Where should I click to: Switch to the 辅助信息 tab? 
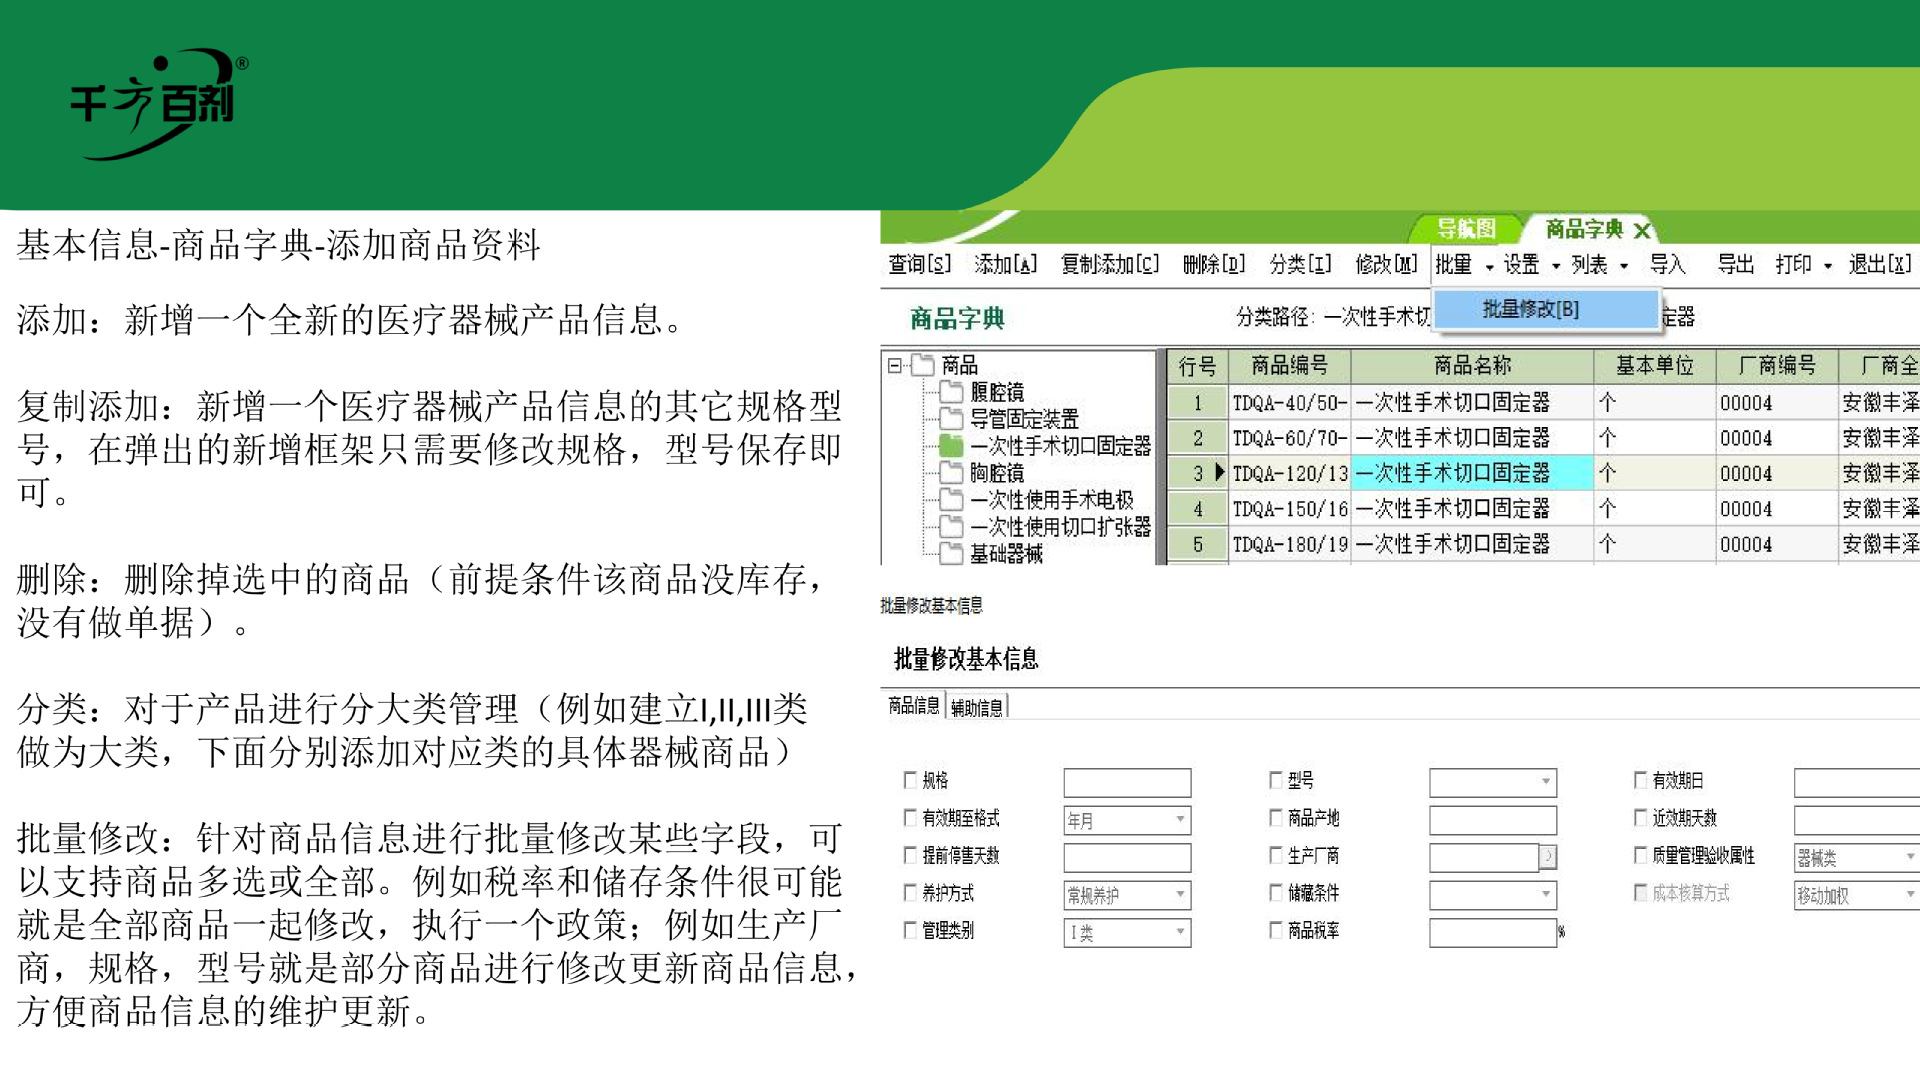pos(976,708)
